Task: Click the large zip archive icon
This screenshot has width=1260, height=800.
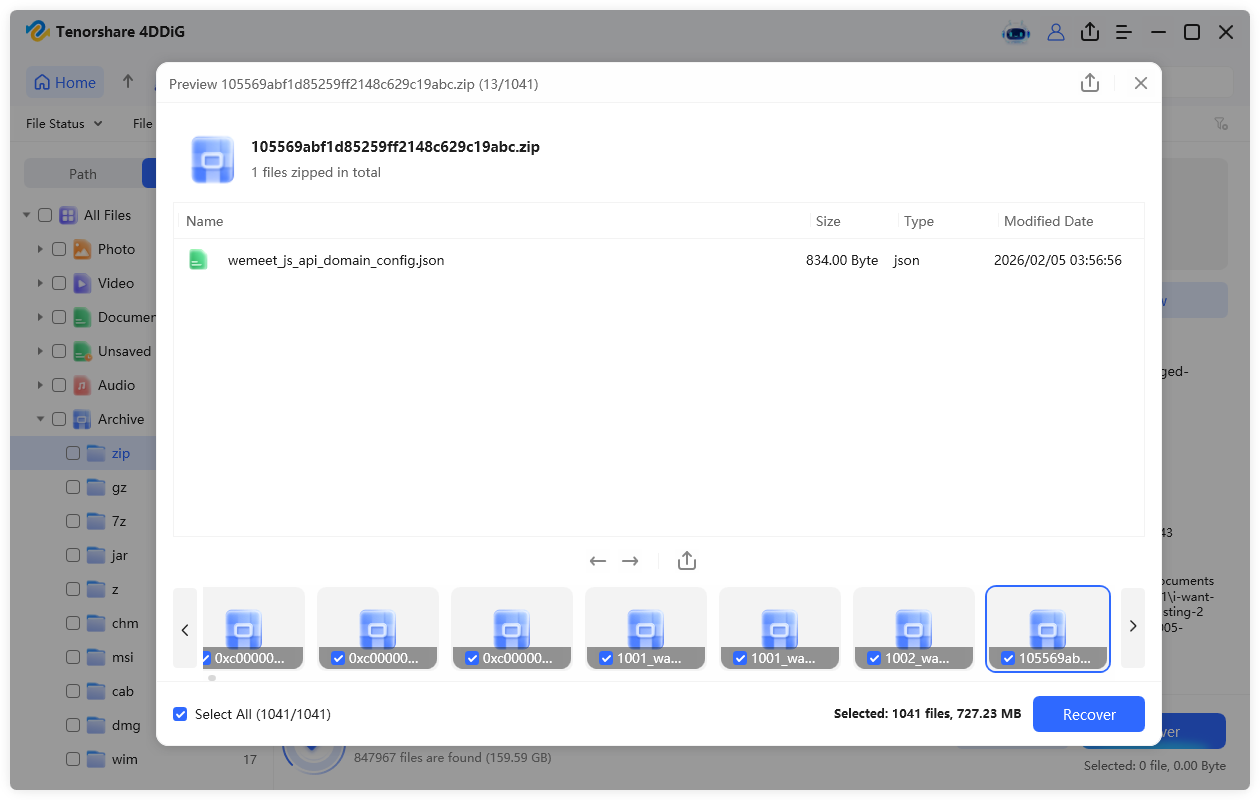Action: [x=213, y=160]
